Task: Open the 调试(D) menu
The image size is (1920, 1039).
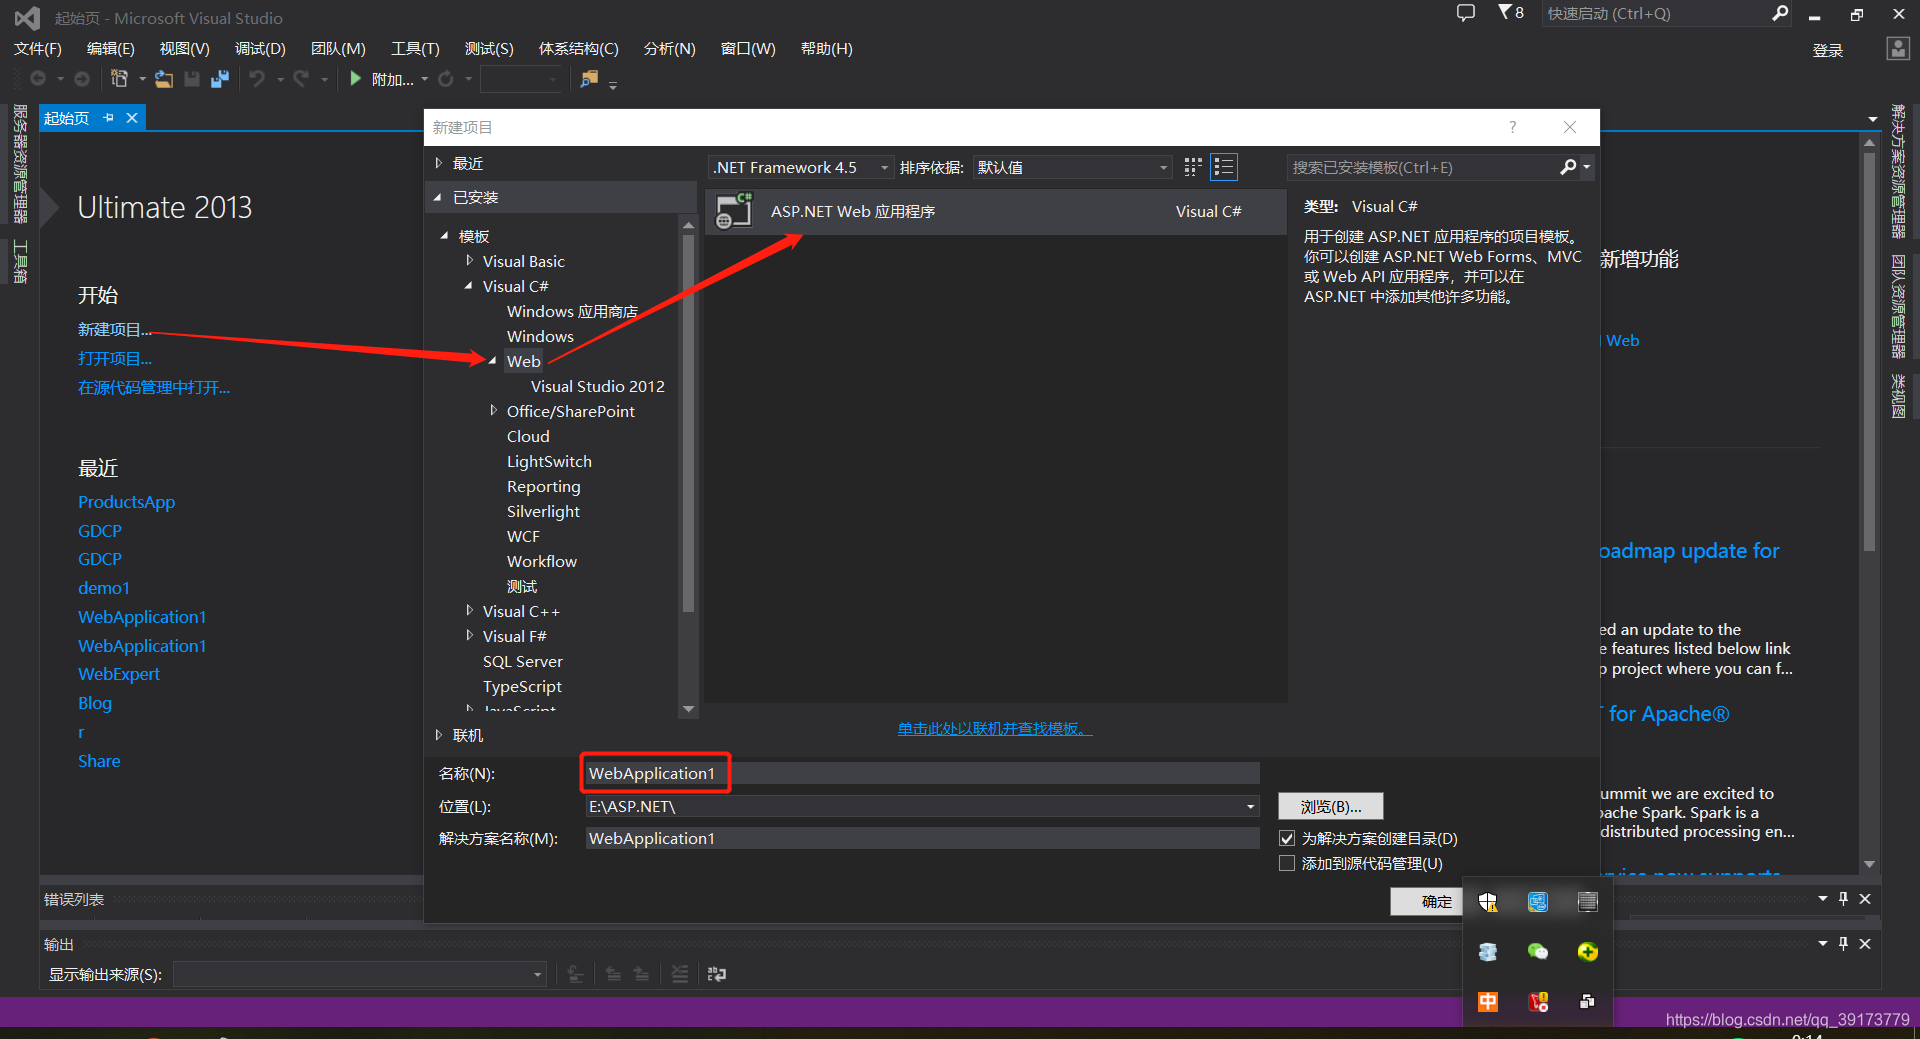Action: click(260, 49)
